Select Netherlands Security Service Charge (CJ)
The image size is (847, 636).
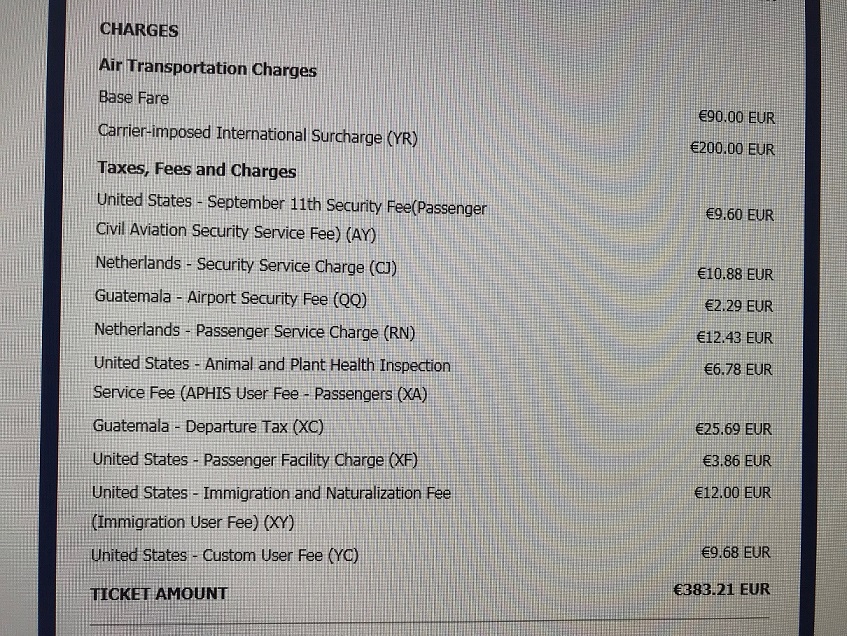(x=246, y=265)
